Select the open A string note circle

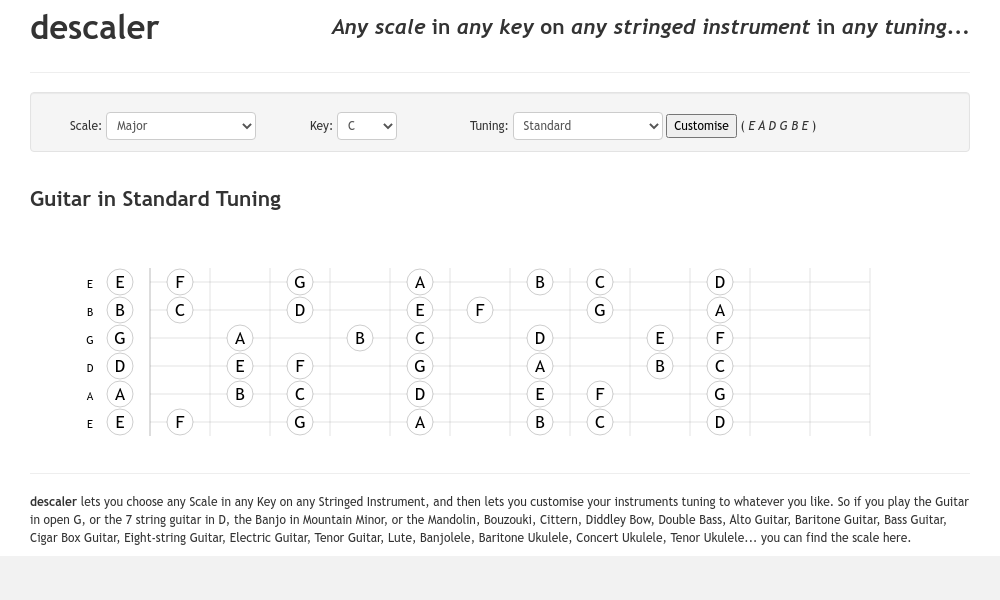(x=120, y=394)
